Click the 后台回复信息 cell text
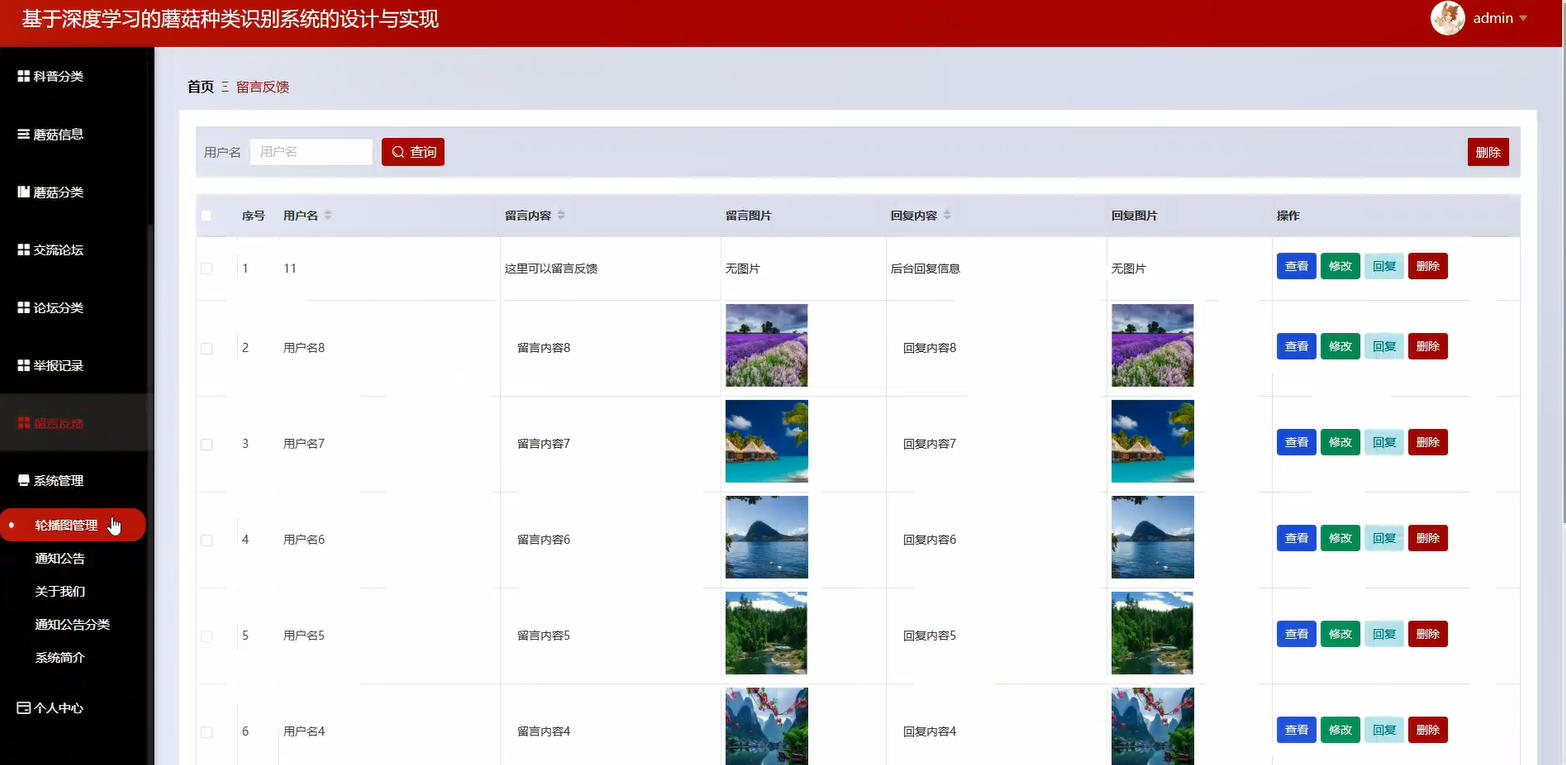The image size is (1566, 765). click(x=925, y=268)
